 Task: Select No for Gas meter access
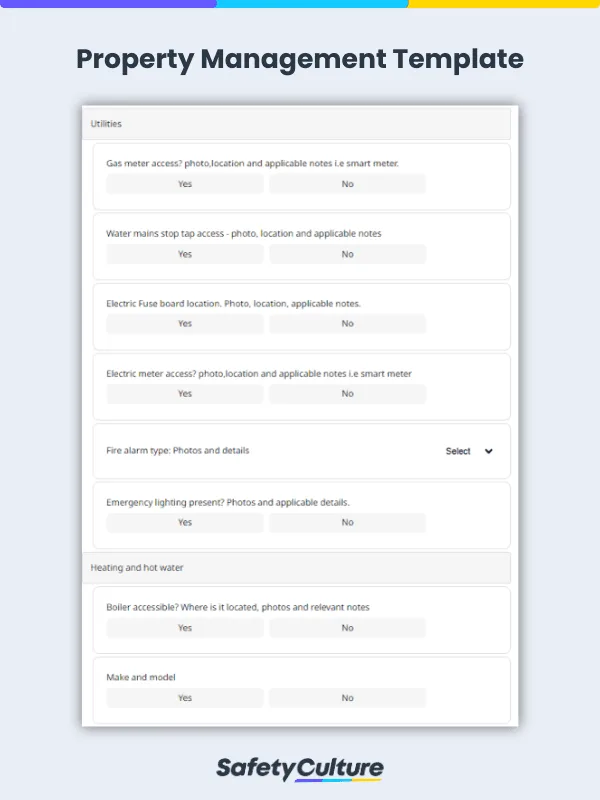[x=347, y=184]
